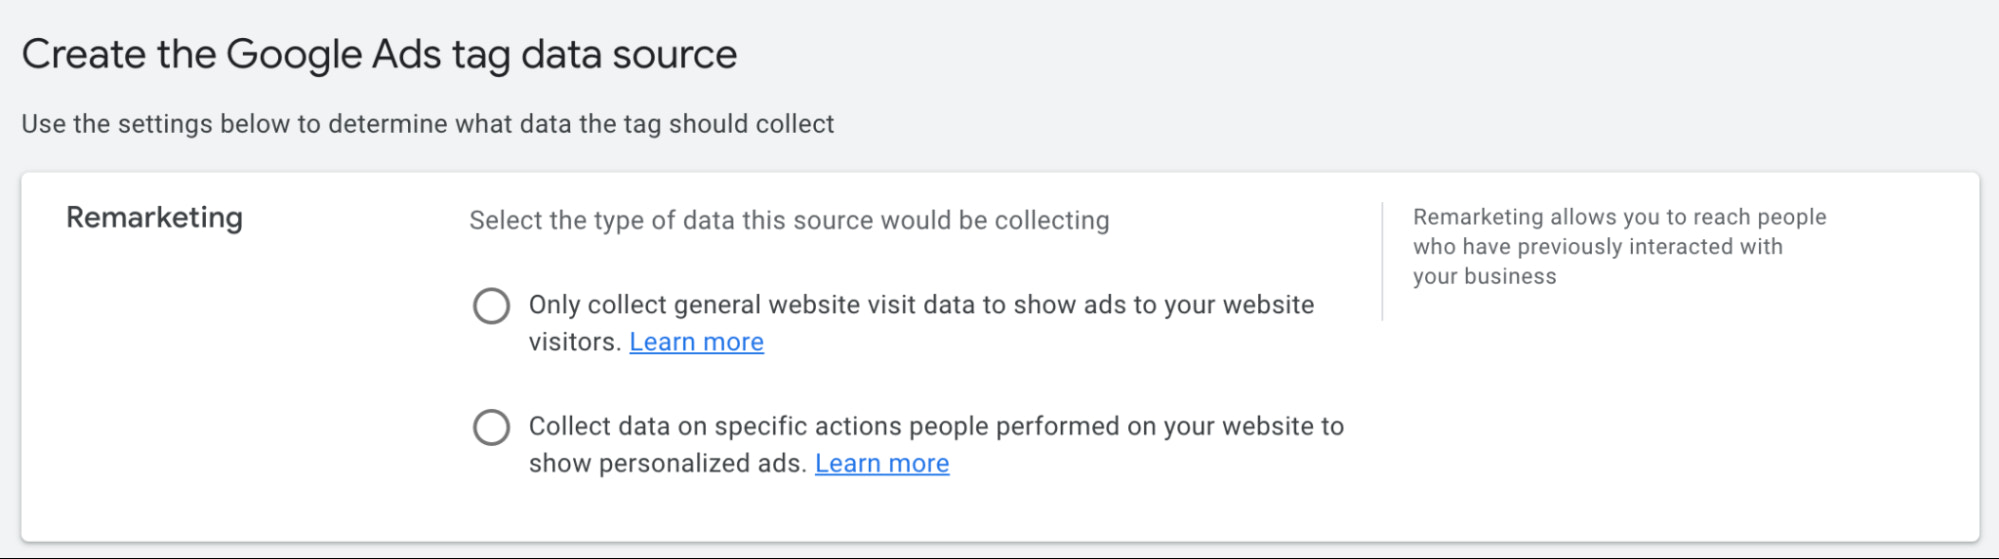Open Learn more link after 'personalized ads.'
Image resolution: width=1999 pixels, height=559 pixels.
(x=881, y=464)
